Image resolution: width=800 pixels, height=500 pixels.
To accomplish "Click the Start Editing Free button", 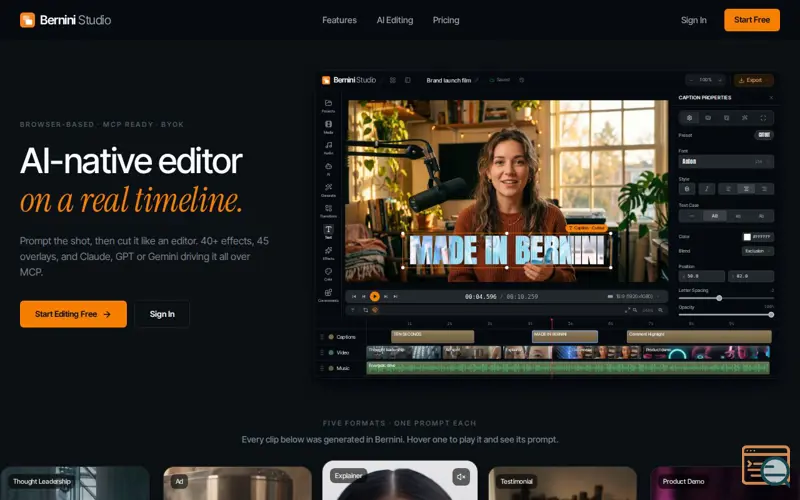I will pos(73,314).
